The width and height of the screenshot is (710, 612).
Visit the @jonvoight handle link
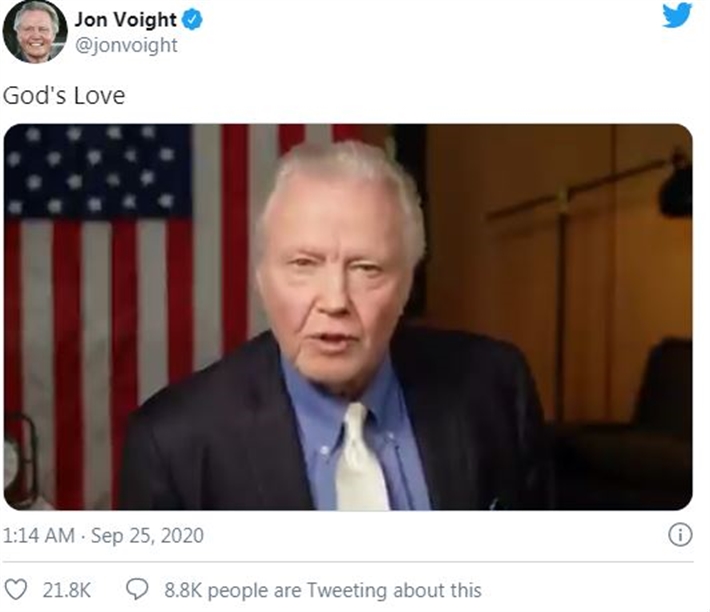(126, 45)
